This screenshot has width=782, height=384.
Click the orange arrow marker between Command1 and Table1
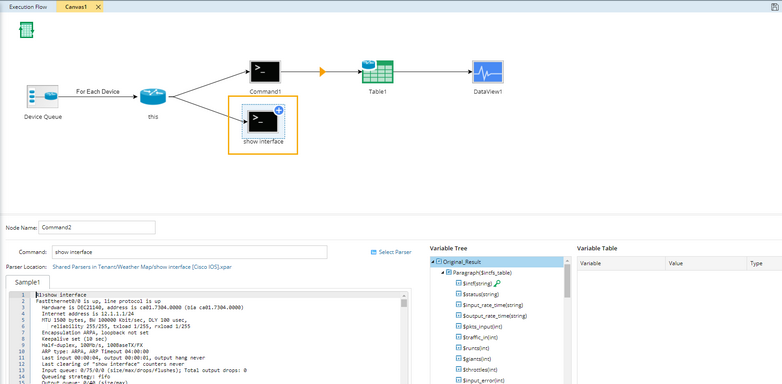322,72
